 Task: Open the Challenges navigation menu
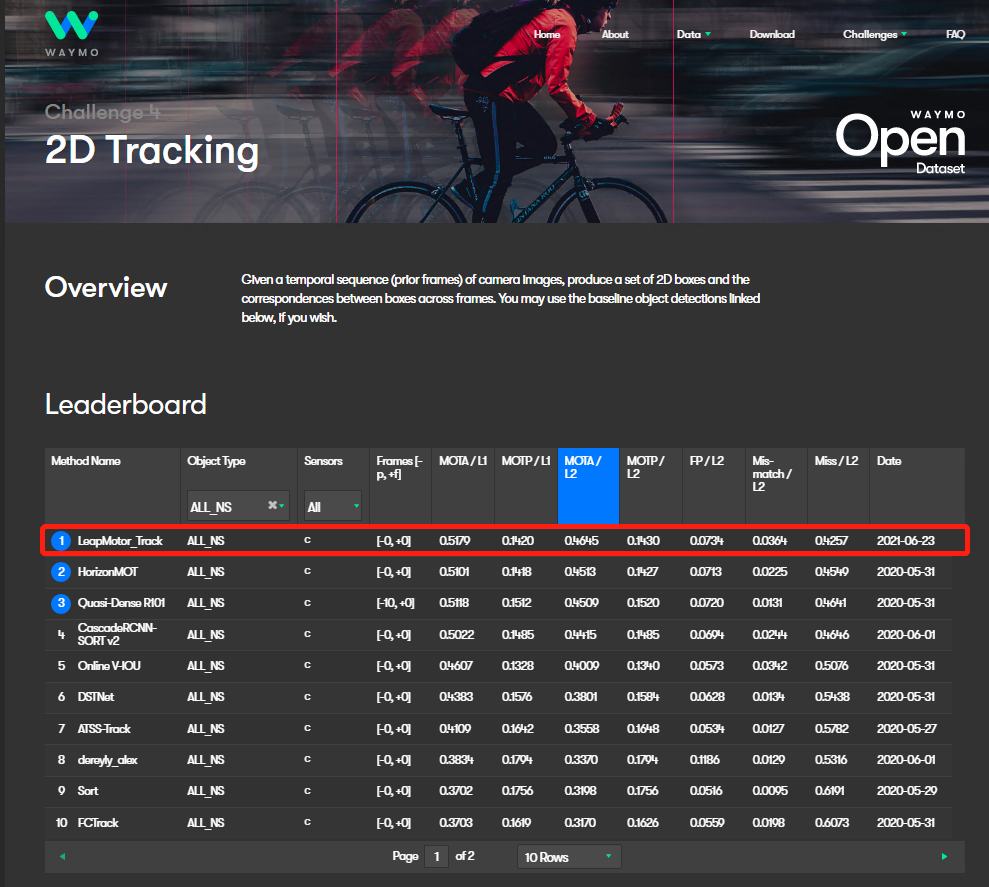point(875,34)
